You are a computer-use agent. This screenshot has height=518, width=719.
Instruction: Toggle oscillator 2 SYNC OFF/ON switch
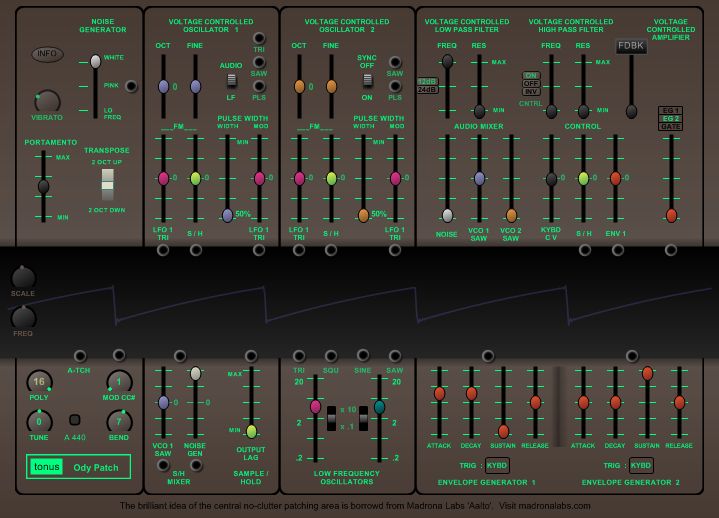367,80
